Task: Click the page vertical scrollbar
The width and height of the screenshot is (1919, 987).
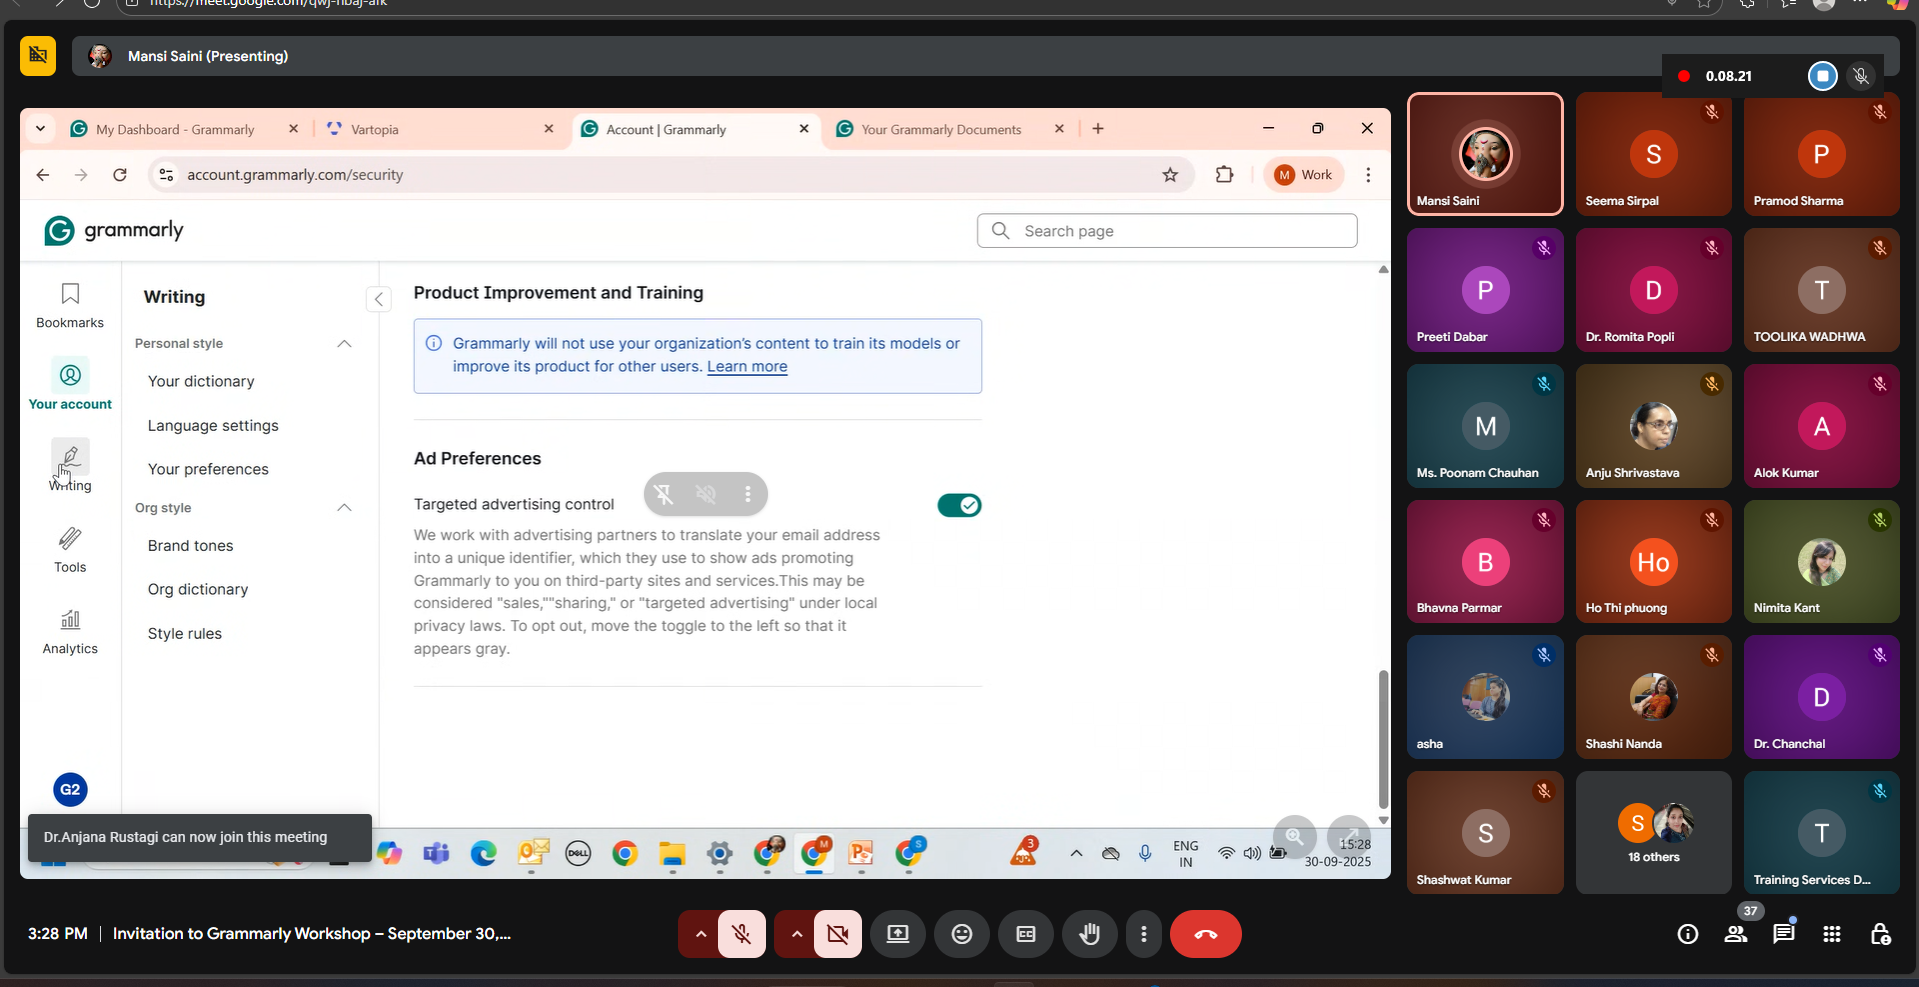Action: point(1383,738)
